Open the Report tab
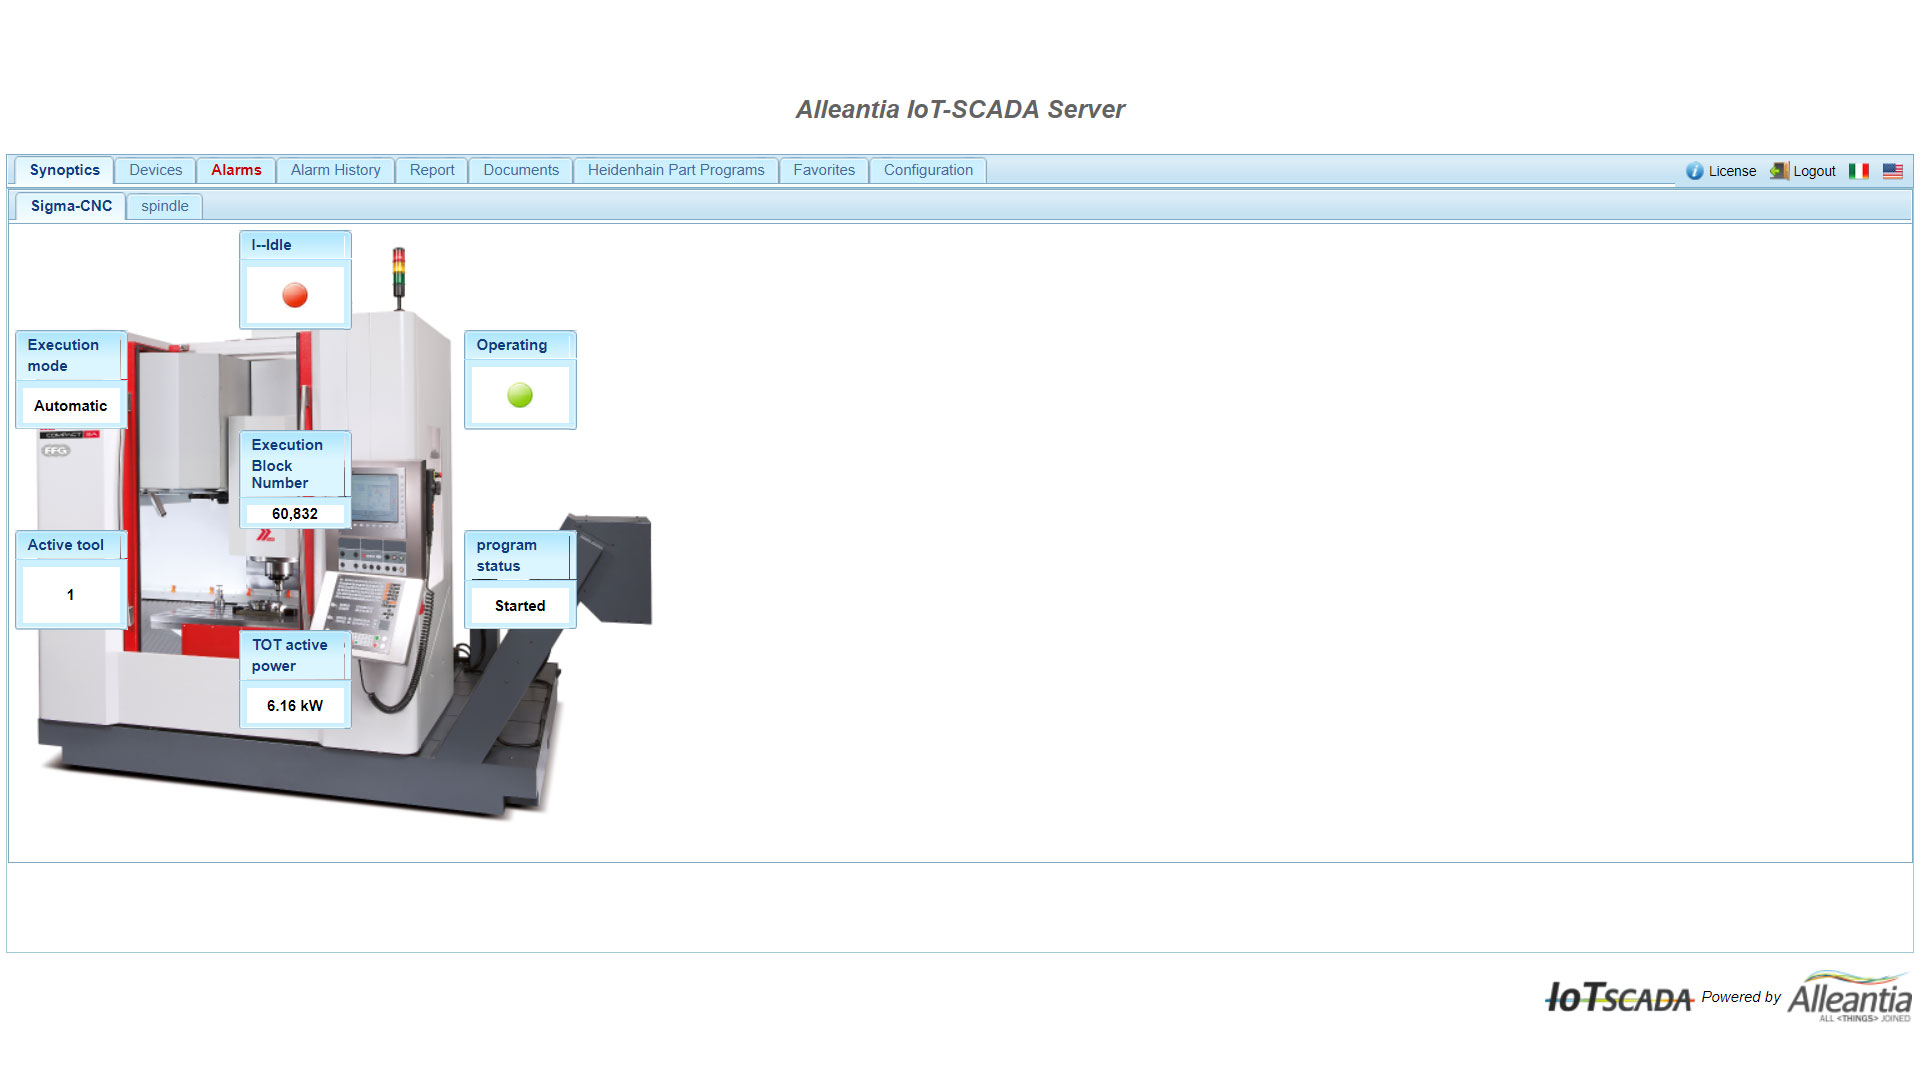This screenshot has height=1080, width=1920. (431, 170)
